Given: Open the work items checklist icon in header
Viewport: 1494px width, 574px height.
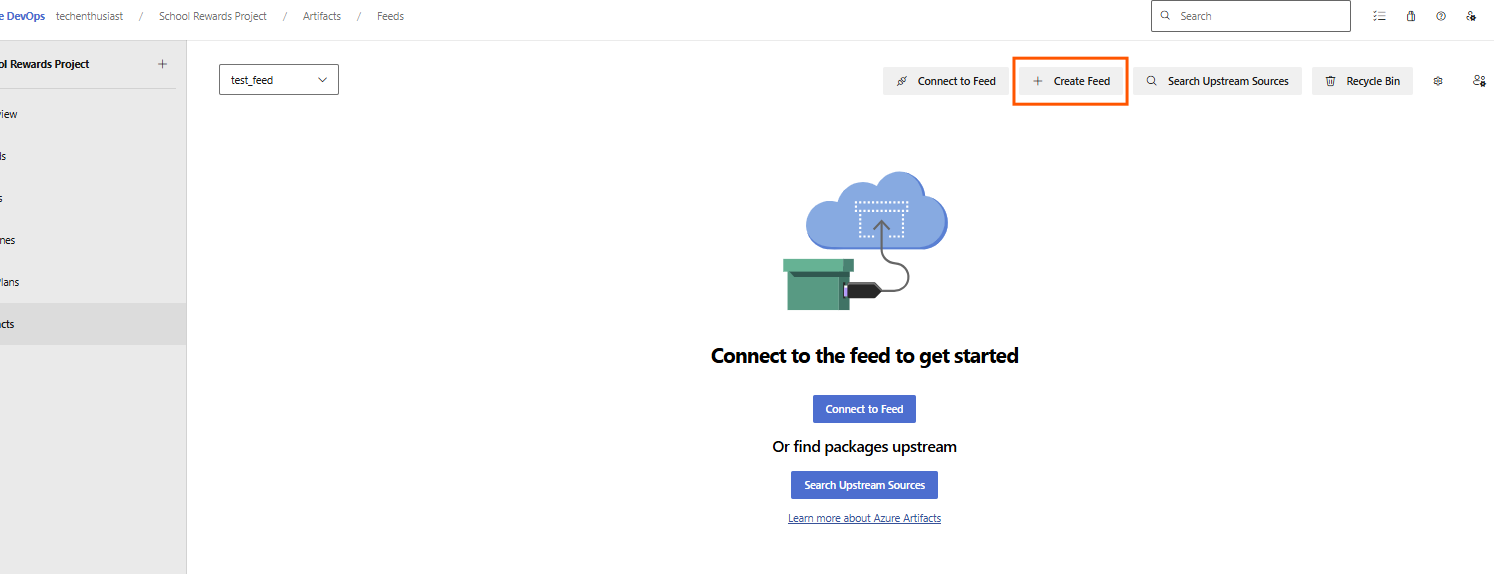Looking at the screenshot, I should tap(1380, 16).
